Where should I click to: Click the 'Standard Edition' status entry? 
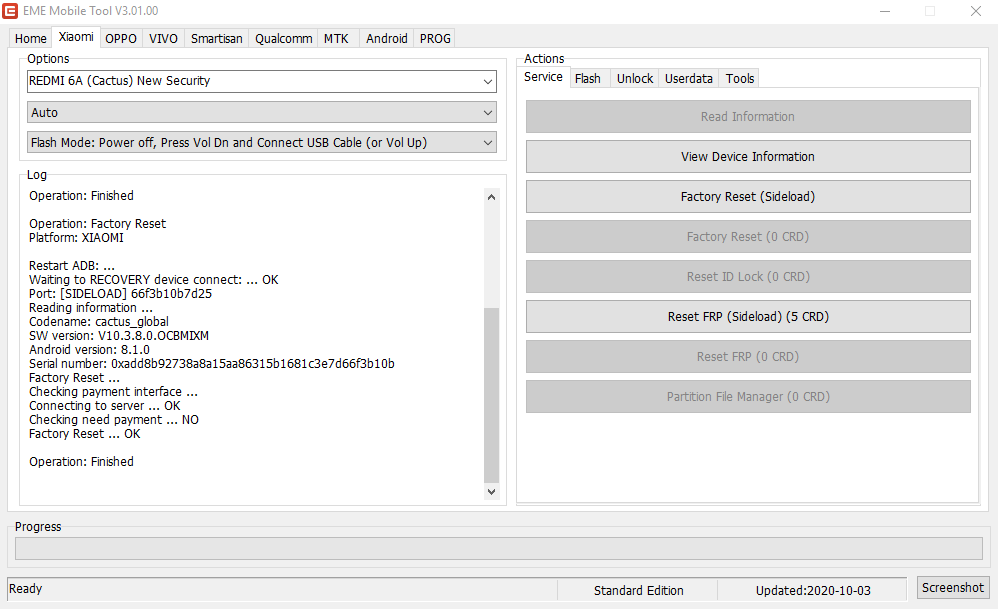click(638, 591)
